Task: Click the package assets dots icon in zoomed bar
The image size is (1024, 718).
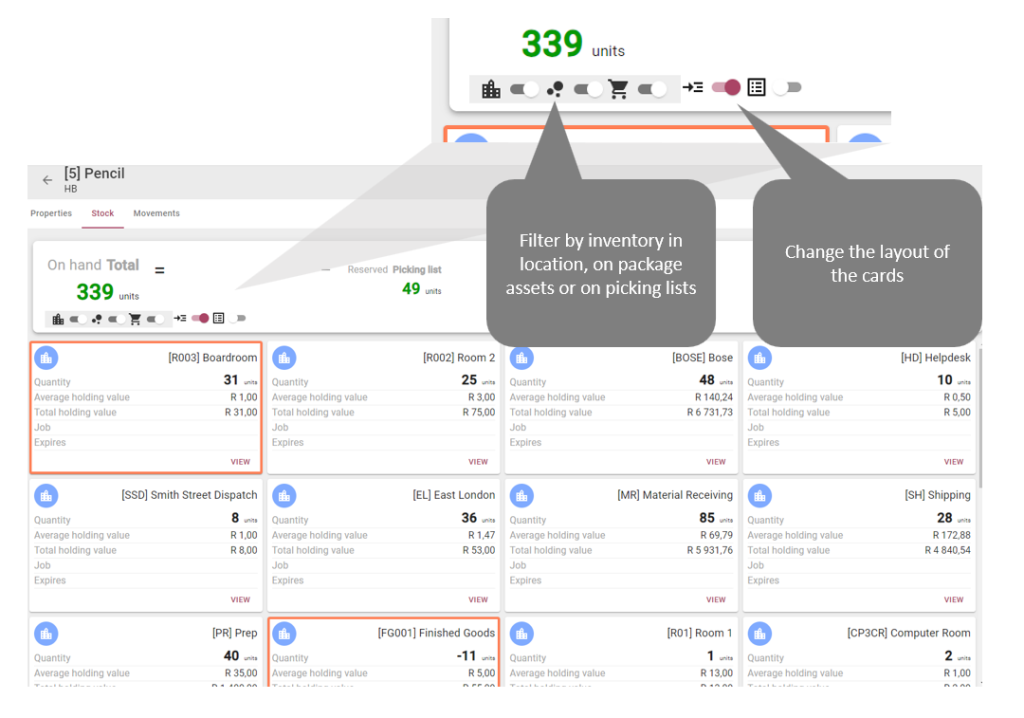Action: pos(556,89)
